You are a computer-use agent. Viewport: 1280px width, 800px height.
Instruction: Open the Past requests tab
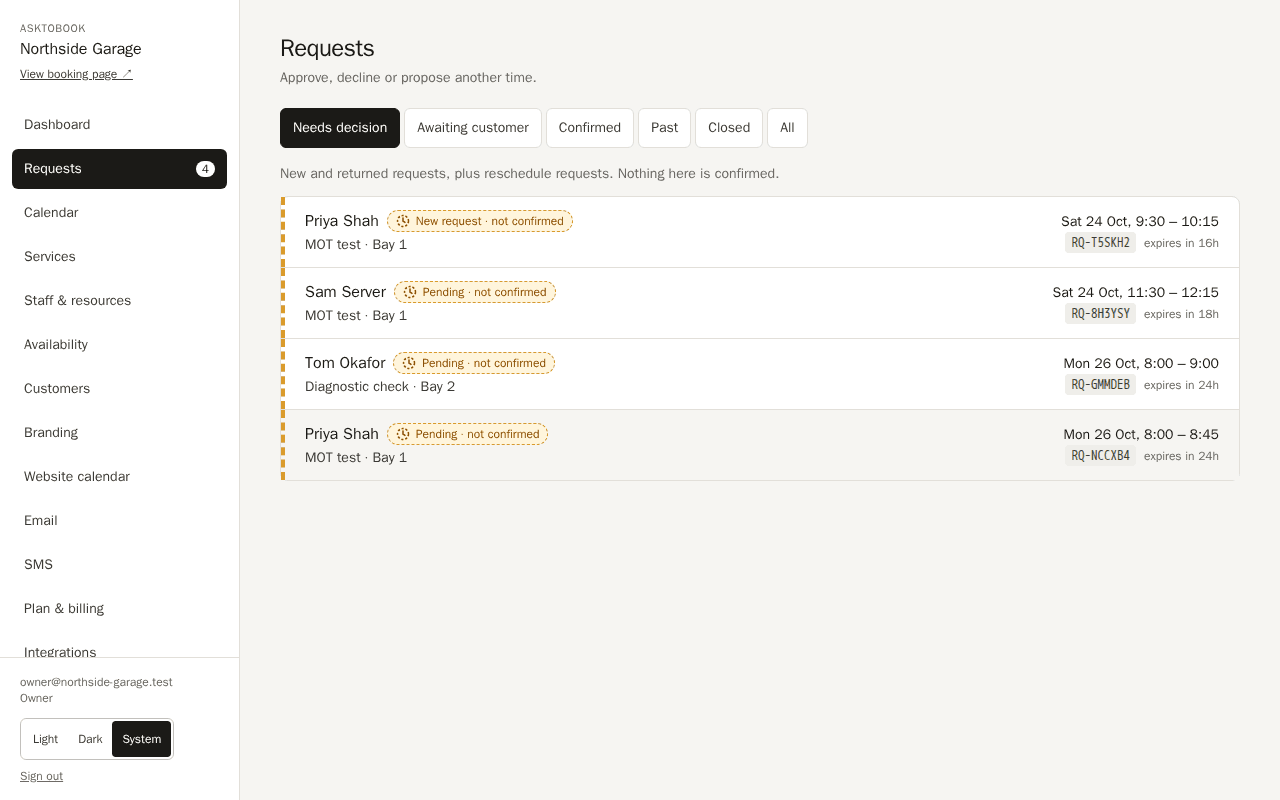point(664,128)
